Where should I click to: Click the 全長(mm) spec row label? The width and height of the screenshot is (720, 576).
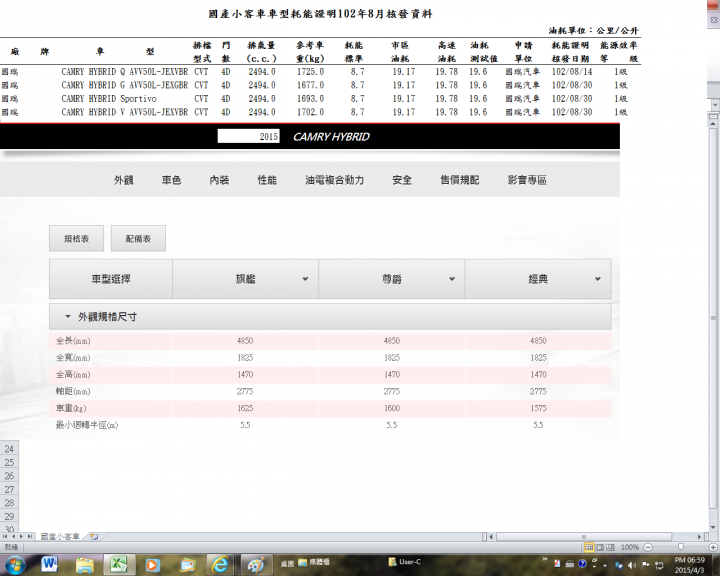73,341
